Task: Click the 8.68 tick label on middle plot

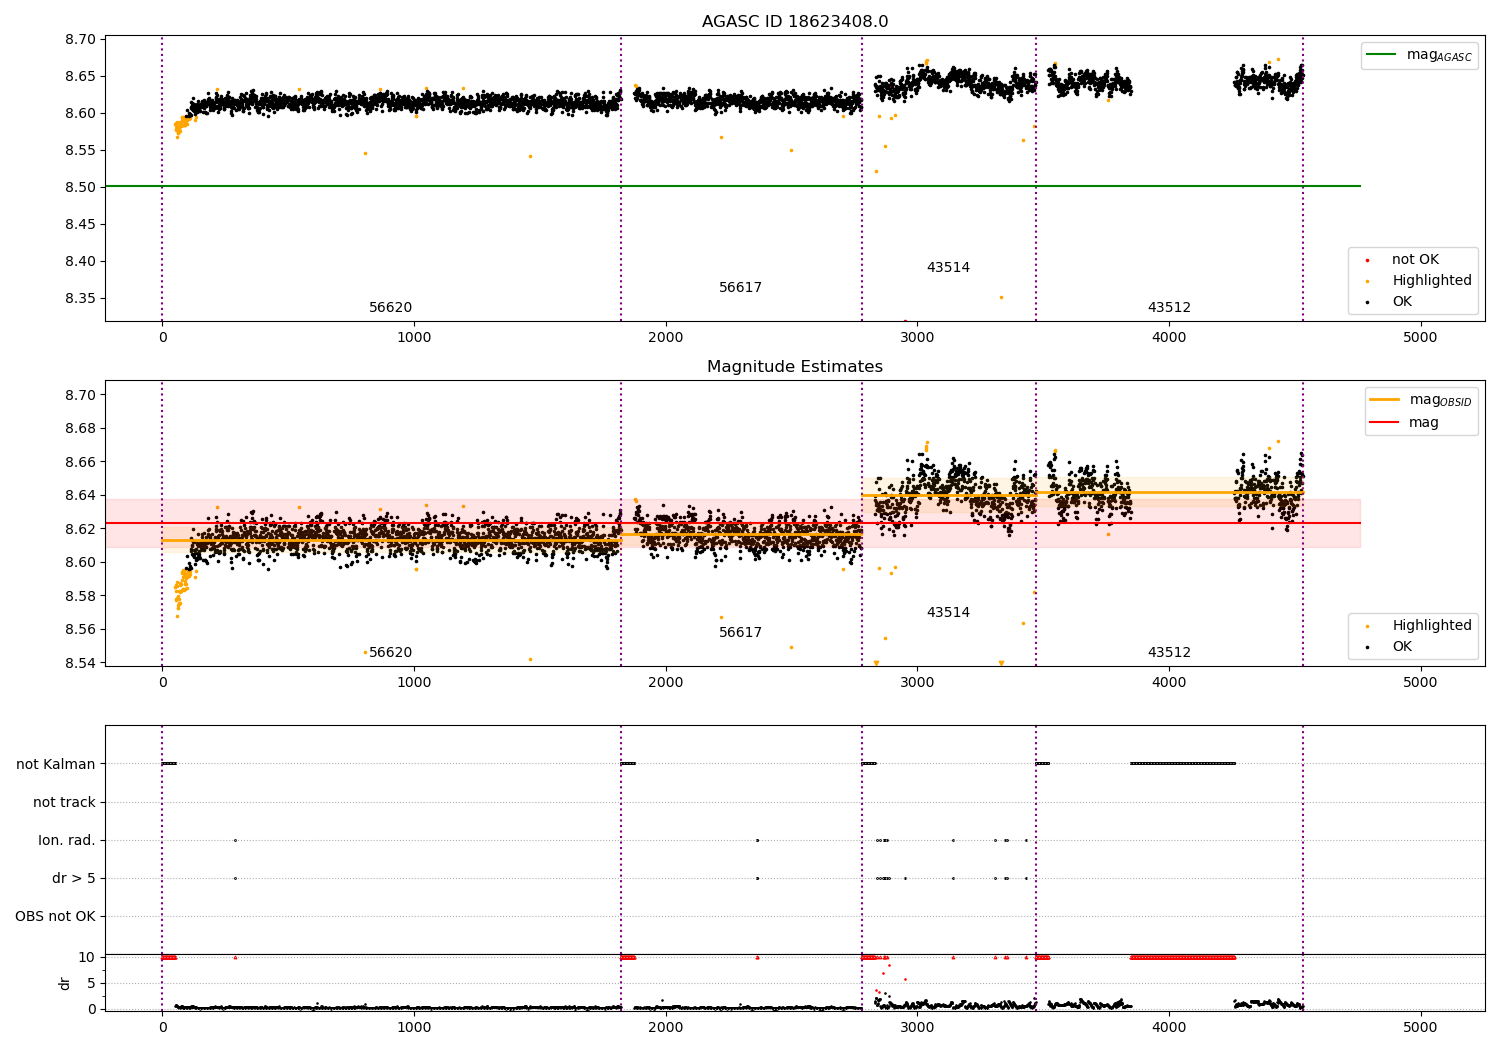Action: [78, 429]
